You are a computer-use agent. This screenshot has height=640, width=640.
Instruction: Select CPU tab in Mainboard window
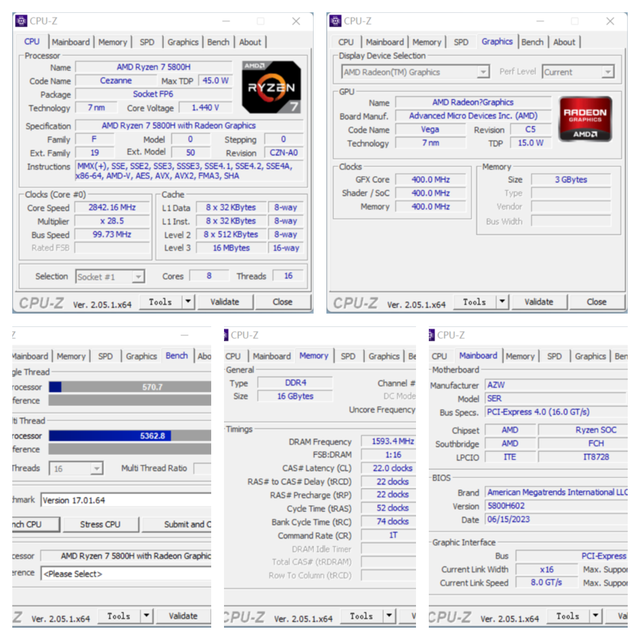(439, 356)
